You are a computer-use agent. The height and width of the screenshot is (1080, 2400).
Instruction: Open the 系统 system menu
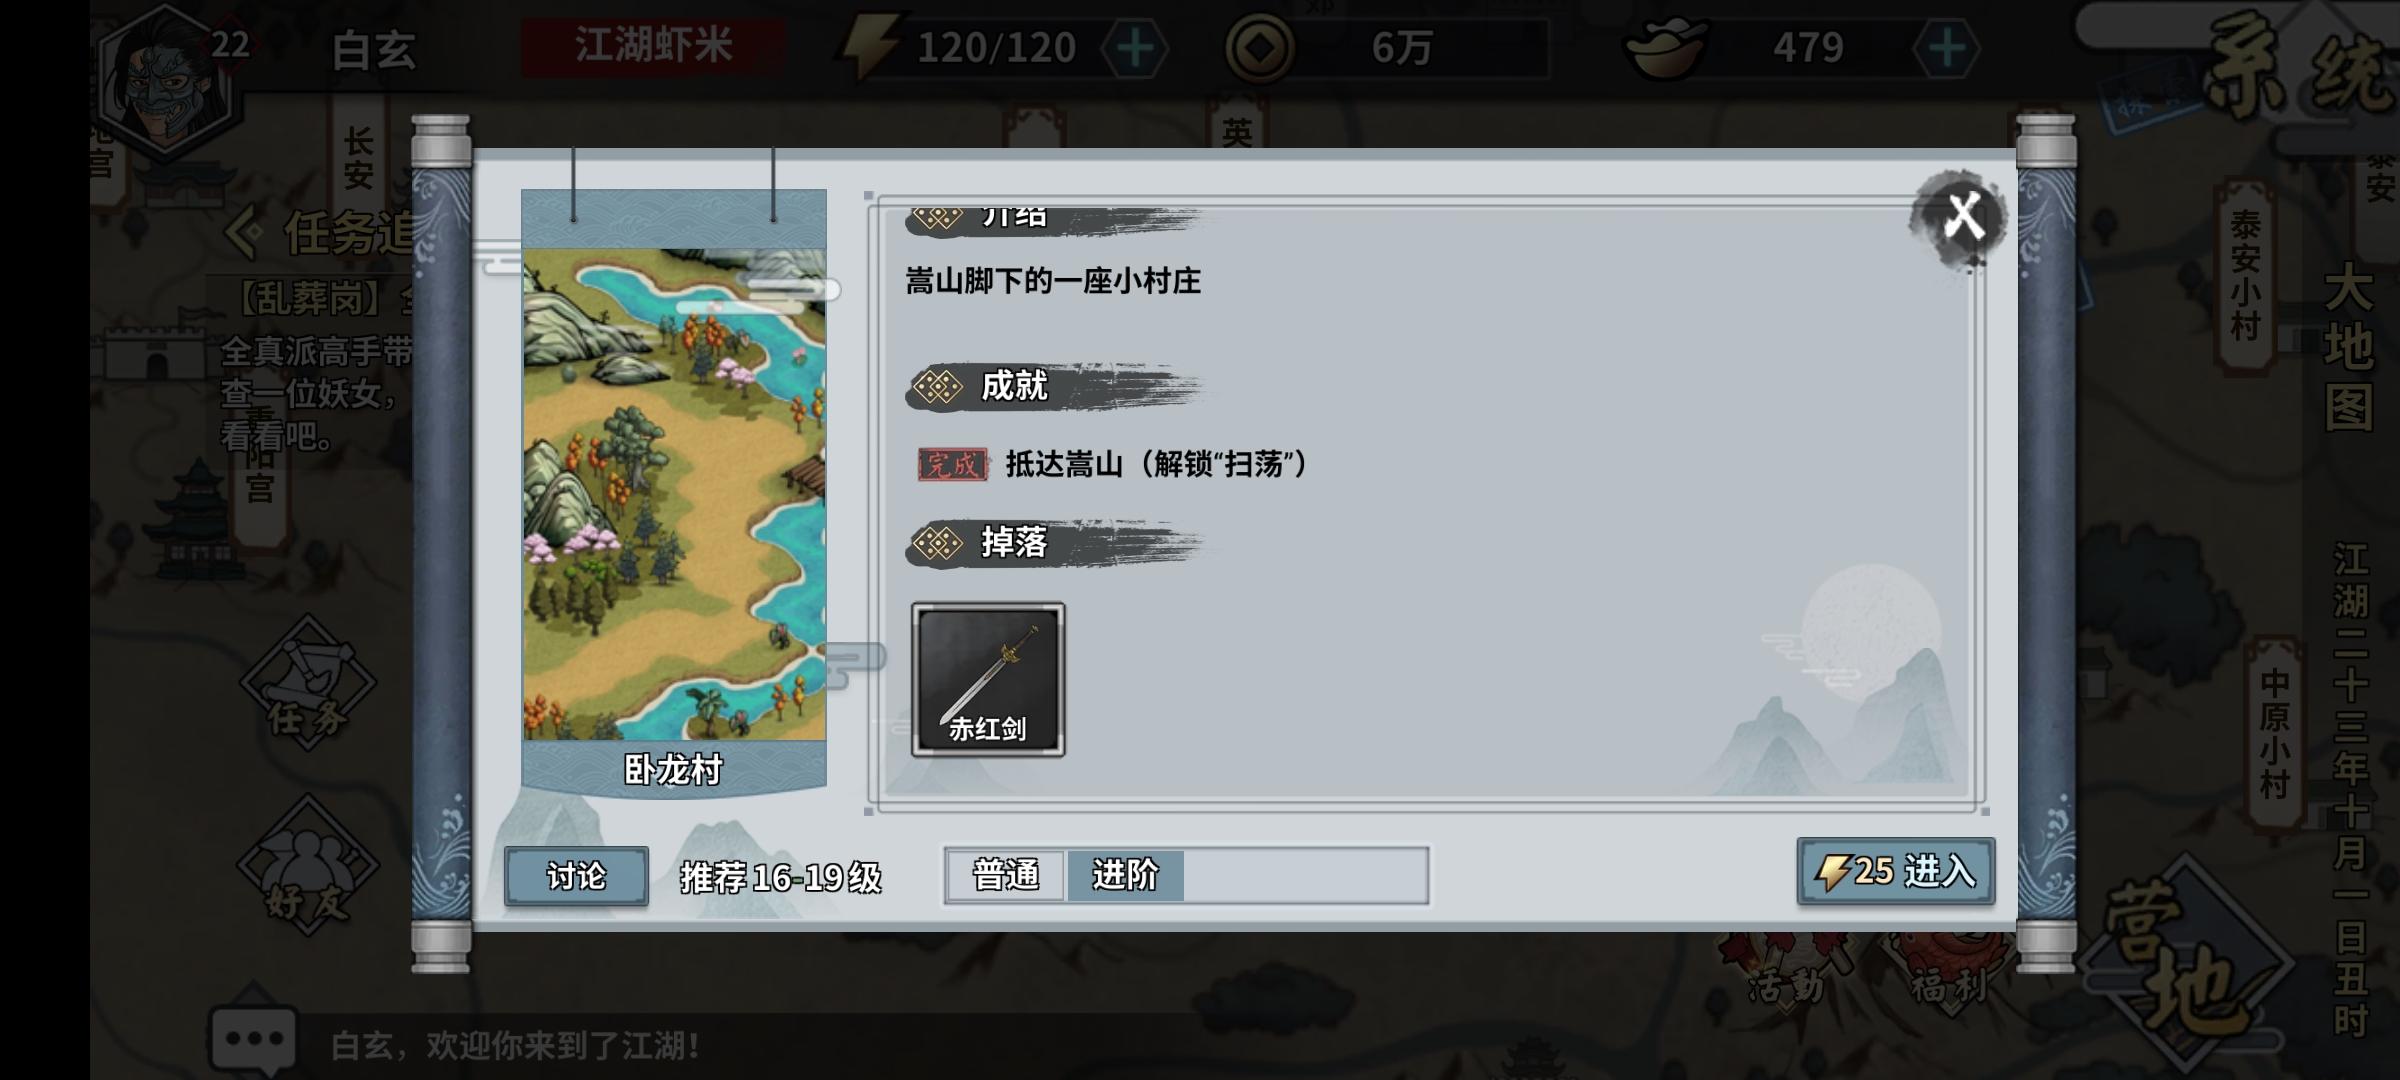2300,65
